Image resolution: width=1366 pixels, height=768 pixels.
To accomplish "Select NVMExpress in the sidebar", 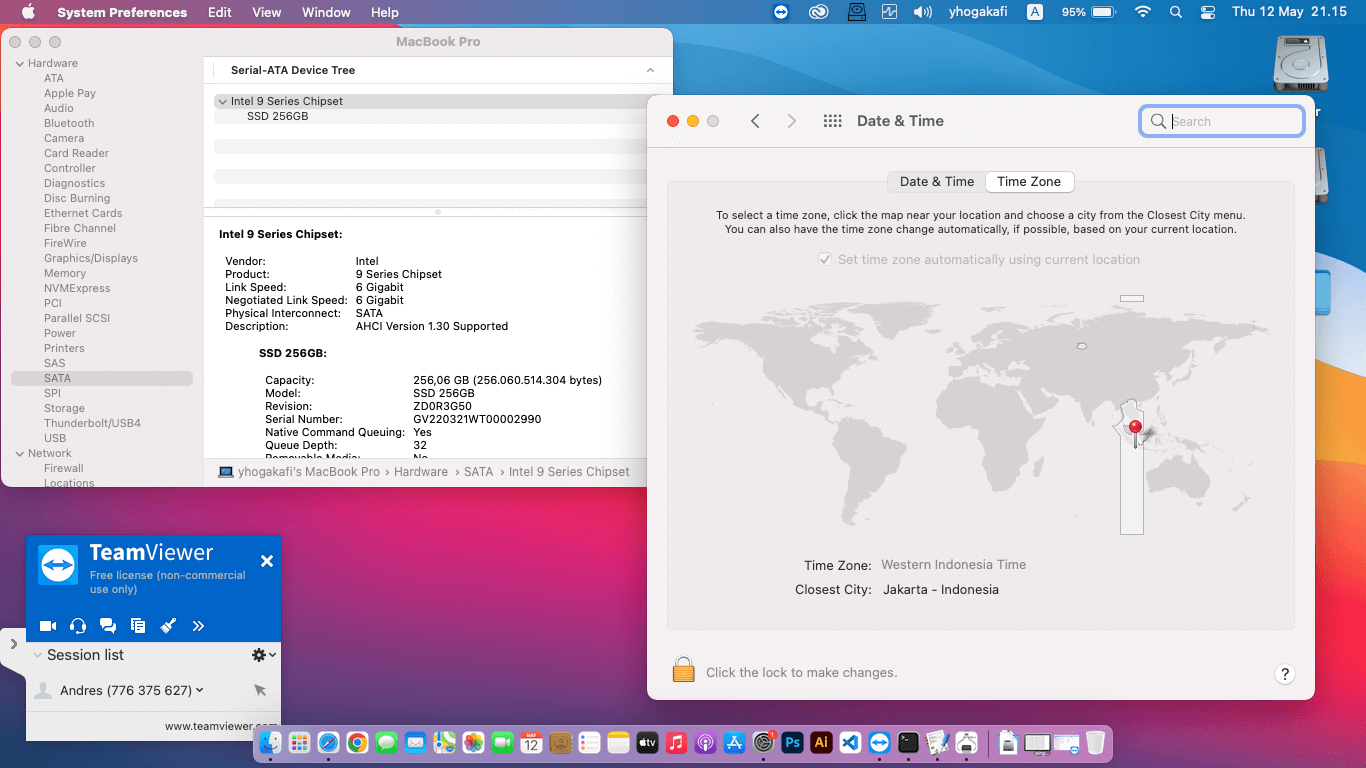I will click(77, 288).
